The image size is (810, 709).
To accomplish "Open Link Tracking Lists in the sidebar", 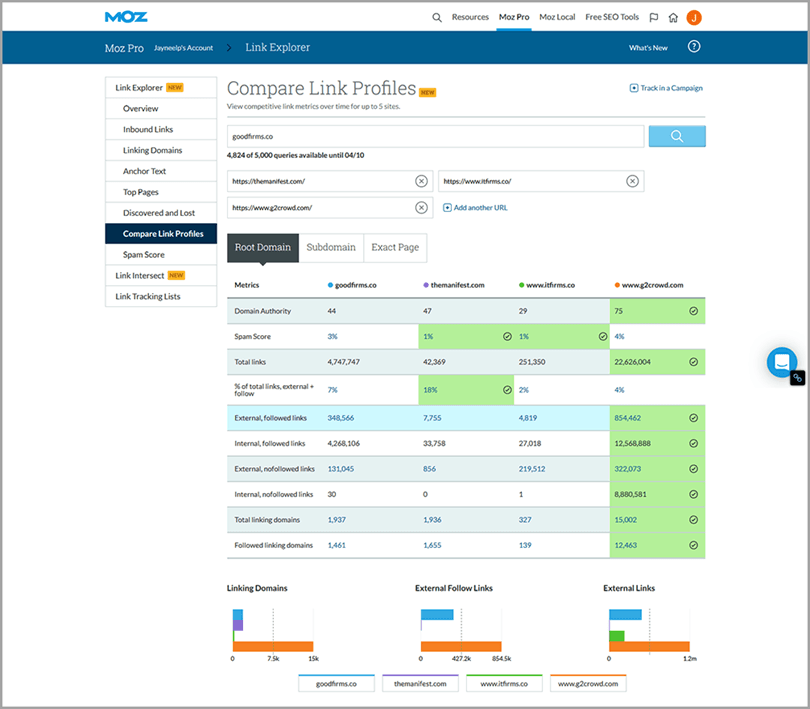I will (161, 297).
